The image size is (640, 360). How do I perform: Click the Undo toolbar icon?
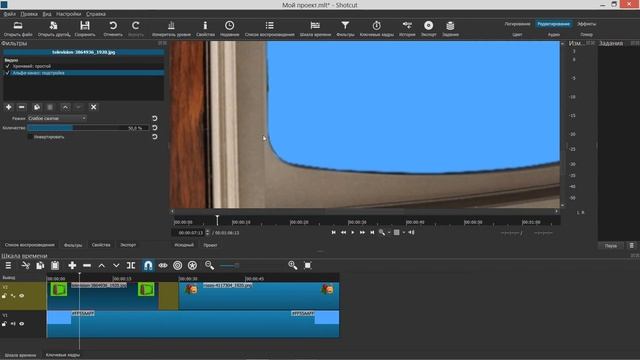coord(113,26)
